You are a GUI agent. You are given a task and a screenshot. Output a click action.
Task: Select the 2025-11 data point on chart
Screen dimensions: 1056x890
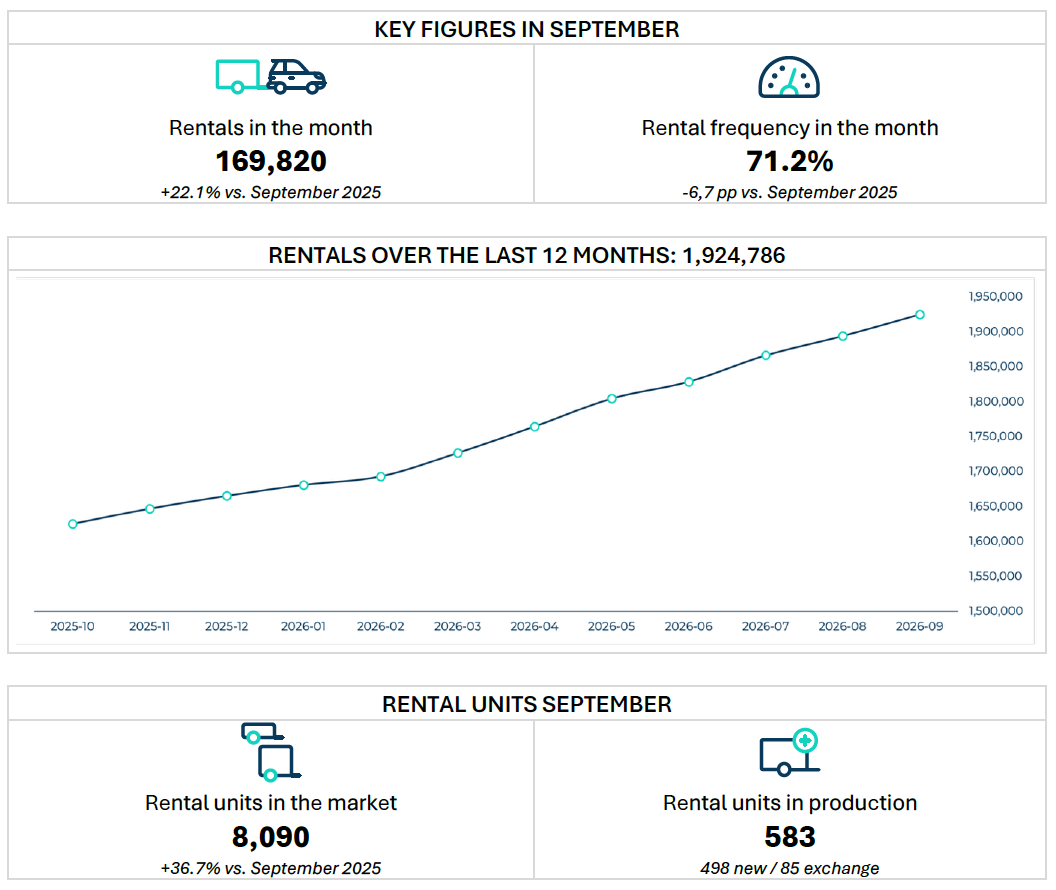click(x=150, y=509)
